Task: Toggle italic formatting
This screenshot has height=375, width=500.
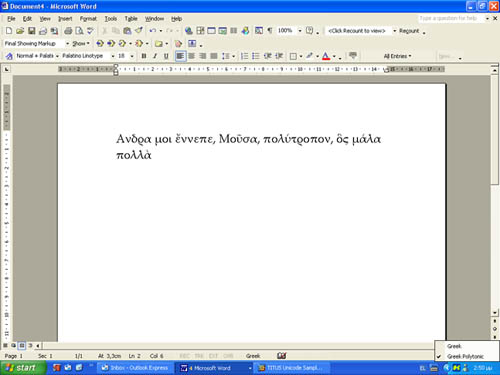Action: [155, 56]
